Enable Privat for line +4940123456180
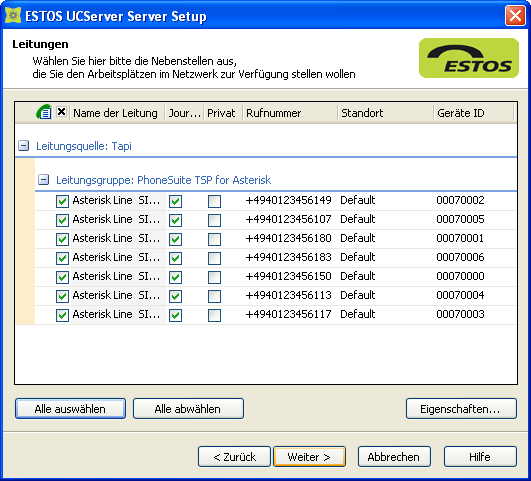 click(x=214, y=239)
